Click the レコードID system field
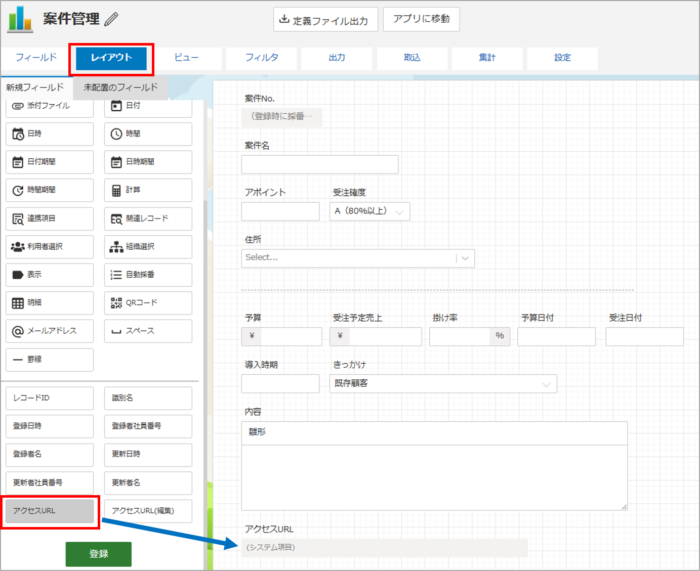Image resolution: width=700 pixels, height=571 pixels. (x=50, y=398)
